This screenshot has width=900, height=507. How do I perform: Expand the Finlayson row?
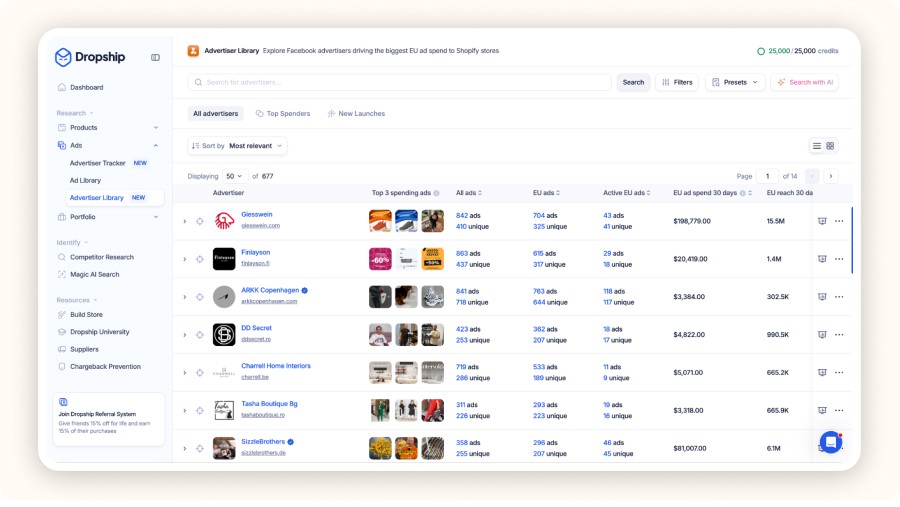pyautogui.click(x=185, y=259)
